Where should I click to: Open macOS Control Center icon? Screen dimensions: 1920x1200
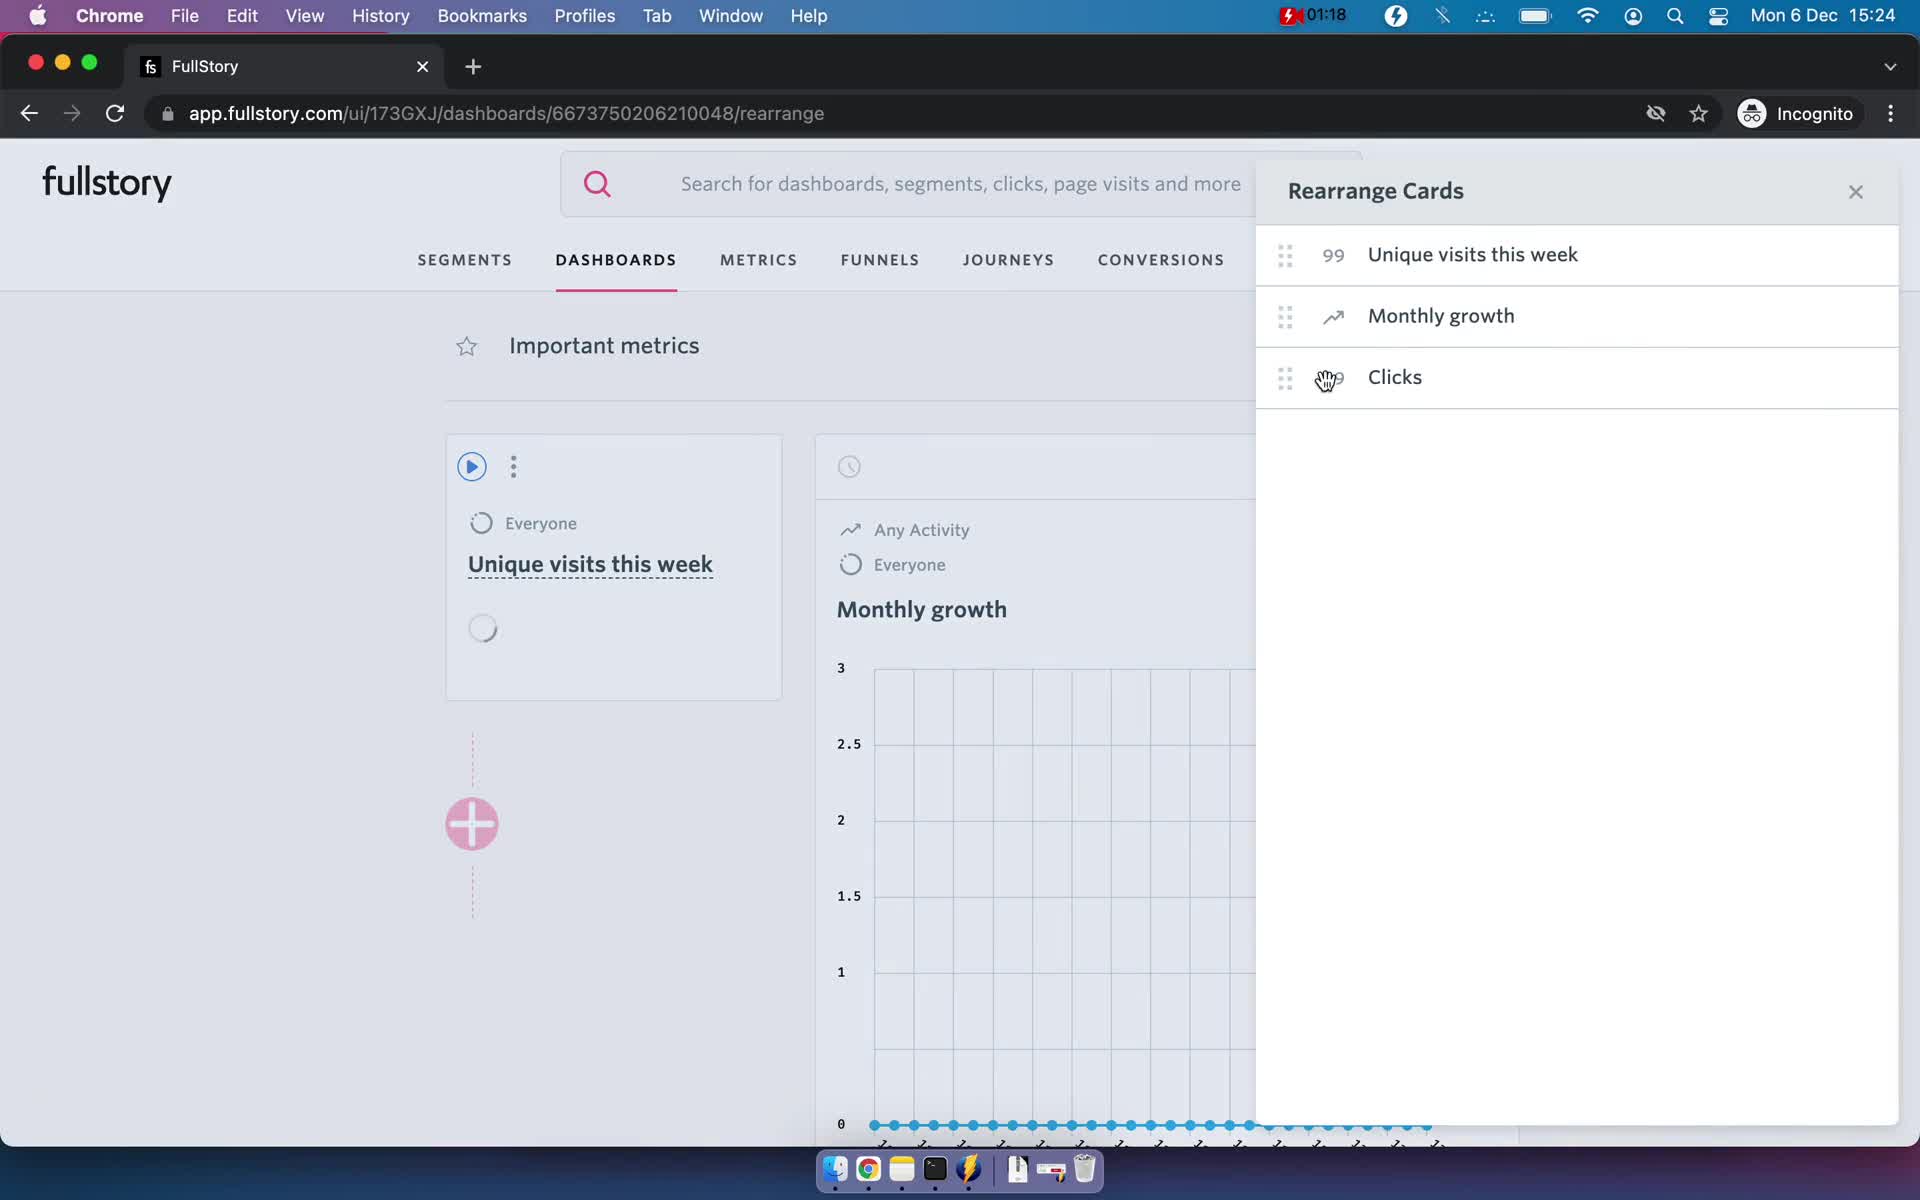click(x=1719, y=16)
